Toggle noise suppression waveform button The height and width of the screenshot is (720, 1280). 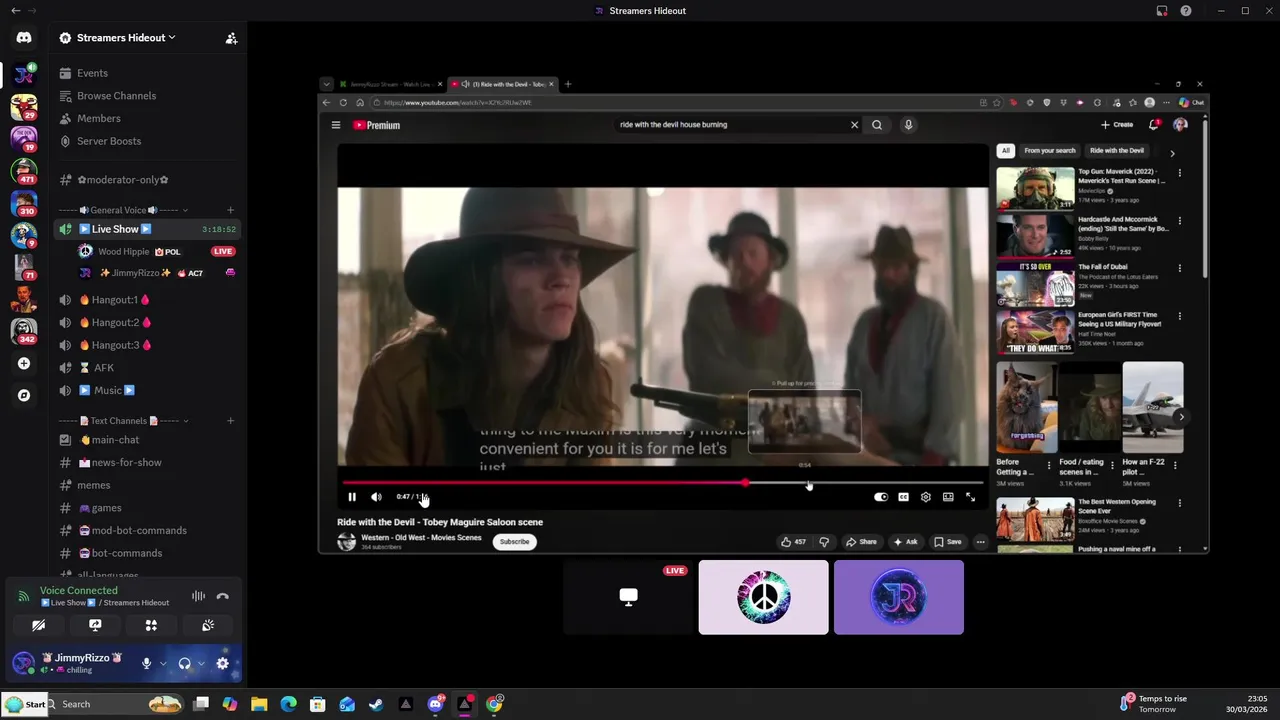click(x=198, y=596)
